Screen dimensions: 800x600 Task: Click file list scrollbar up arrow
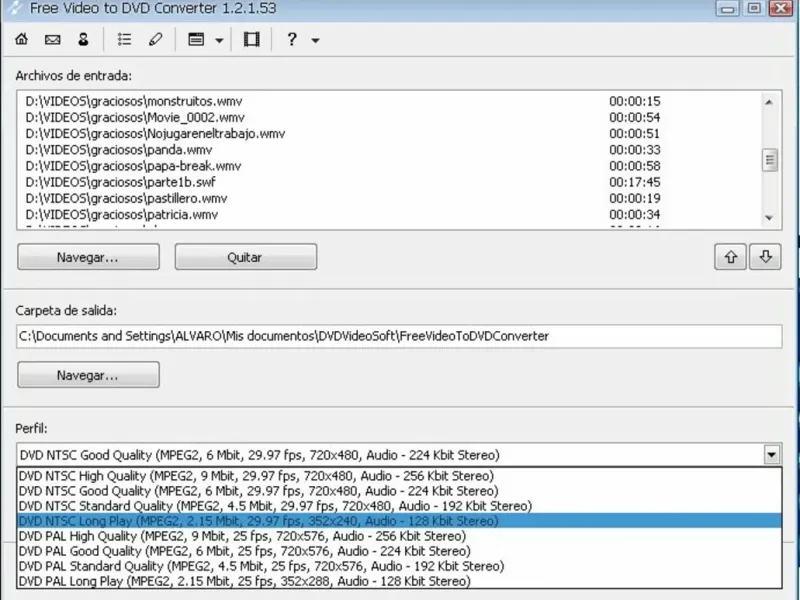pyautogui.click(x=769, y=102)
